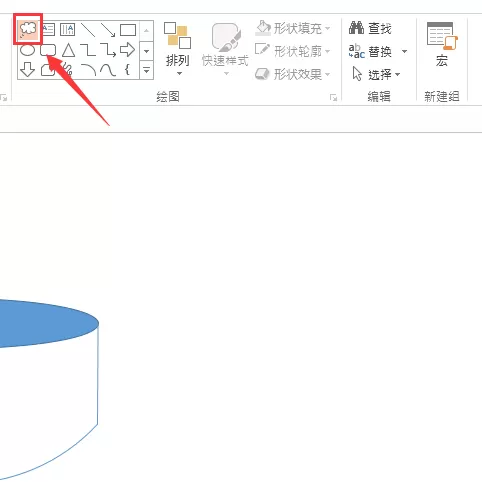Move down one row in the shapes gallery
The height and width of the screenshot is (482, 482).
(146, 51)
